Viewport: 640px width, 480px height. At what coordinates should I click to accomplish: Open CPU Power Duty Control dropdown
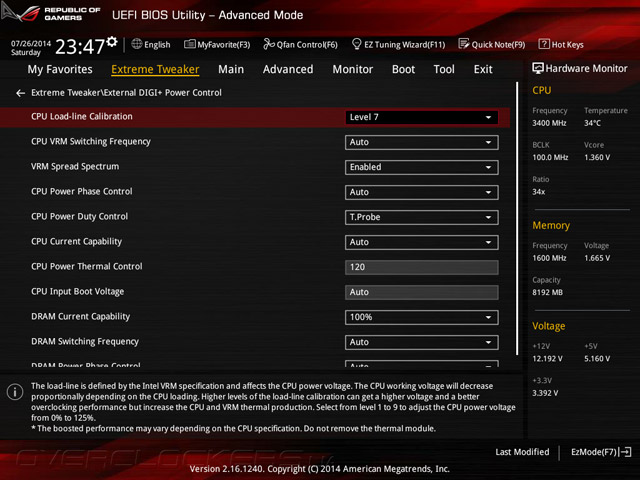(422, 217)
